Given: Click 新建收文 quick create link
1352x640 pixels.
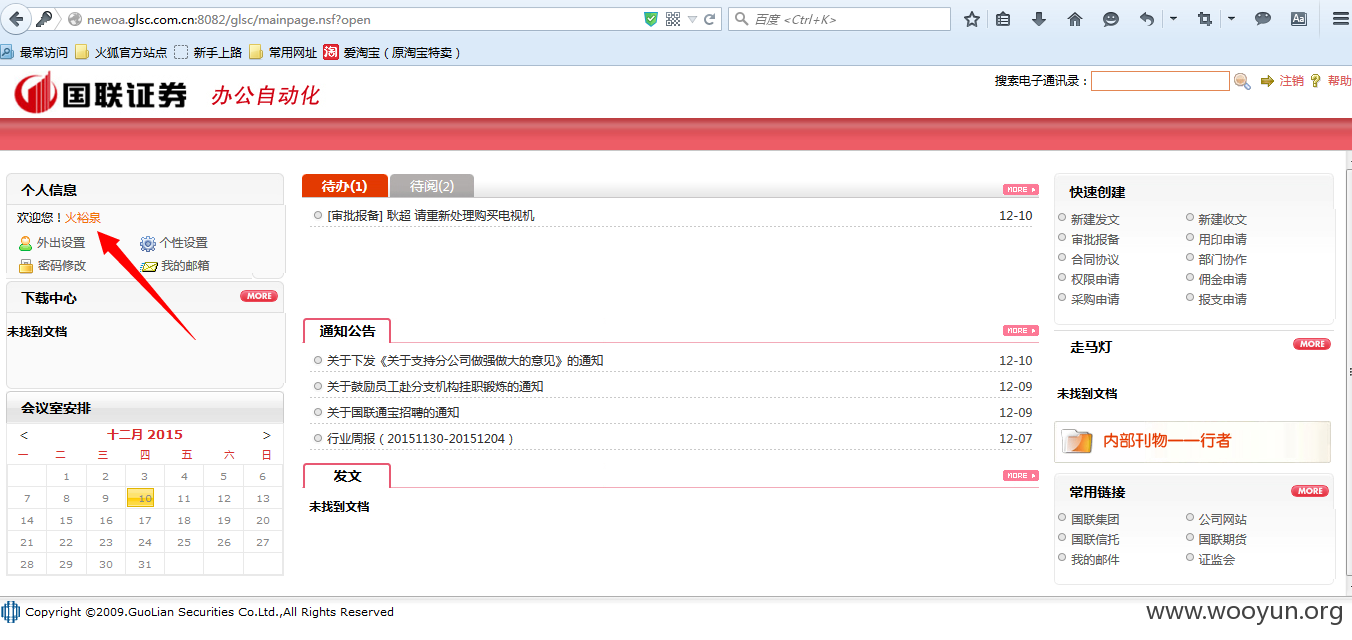Looking at the screenshot, I should point(1223,219).
